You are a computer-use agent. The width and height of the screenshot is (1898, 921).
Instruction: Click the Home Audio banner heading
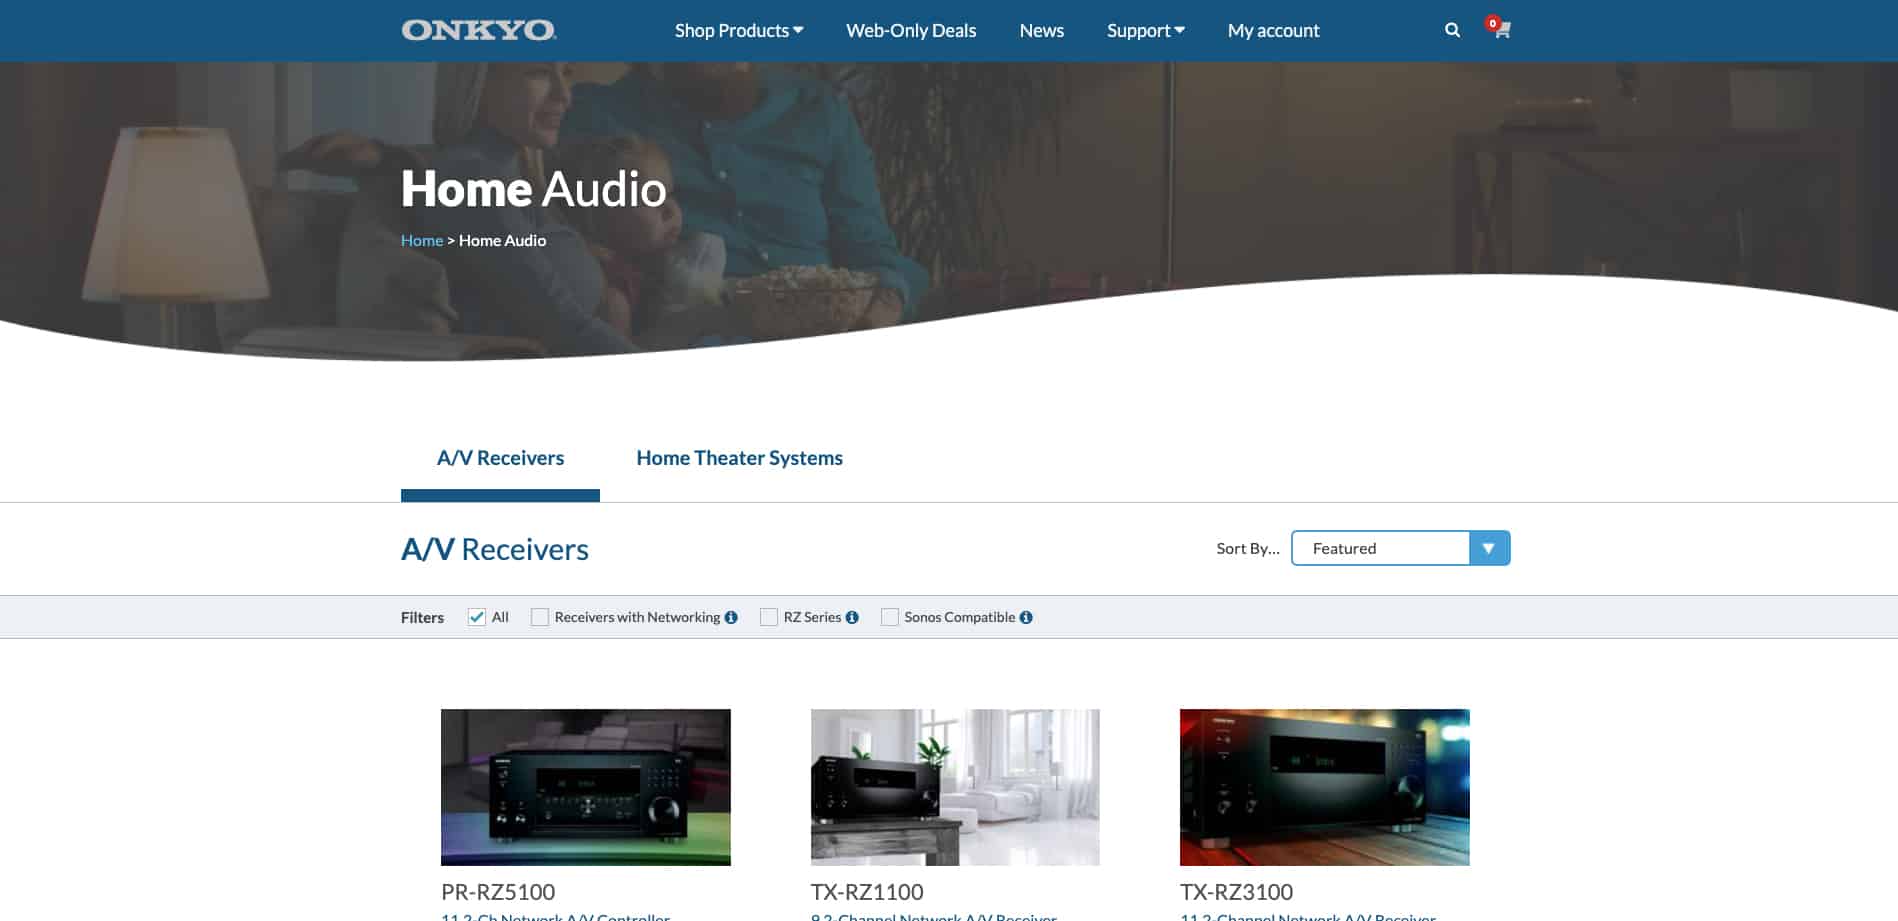click(533, 188)
